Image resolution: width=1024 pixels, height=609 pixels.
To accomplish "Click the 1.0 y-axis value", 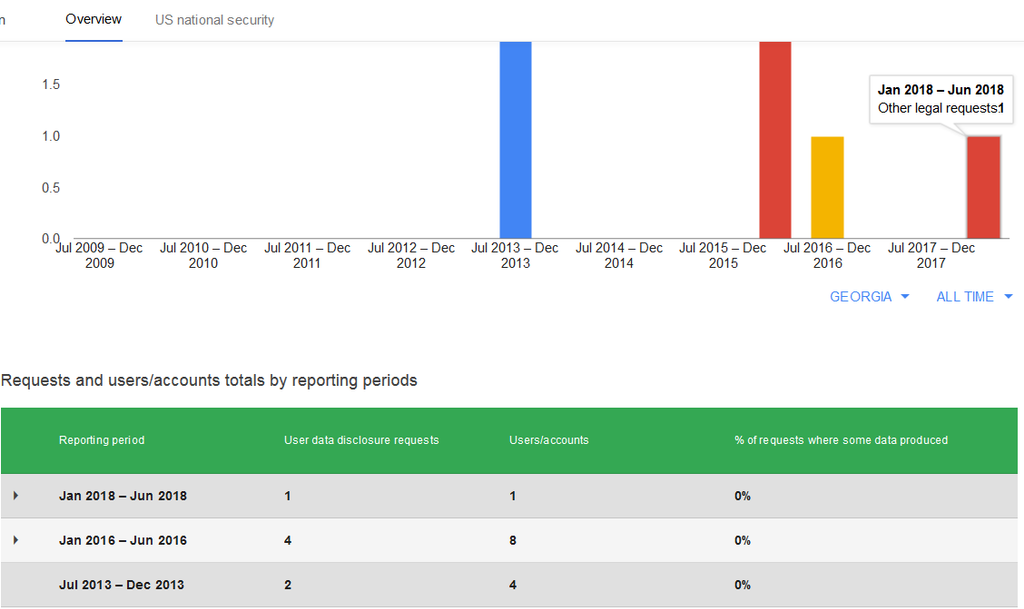I will 51,136.
